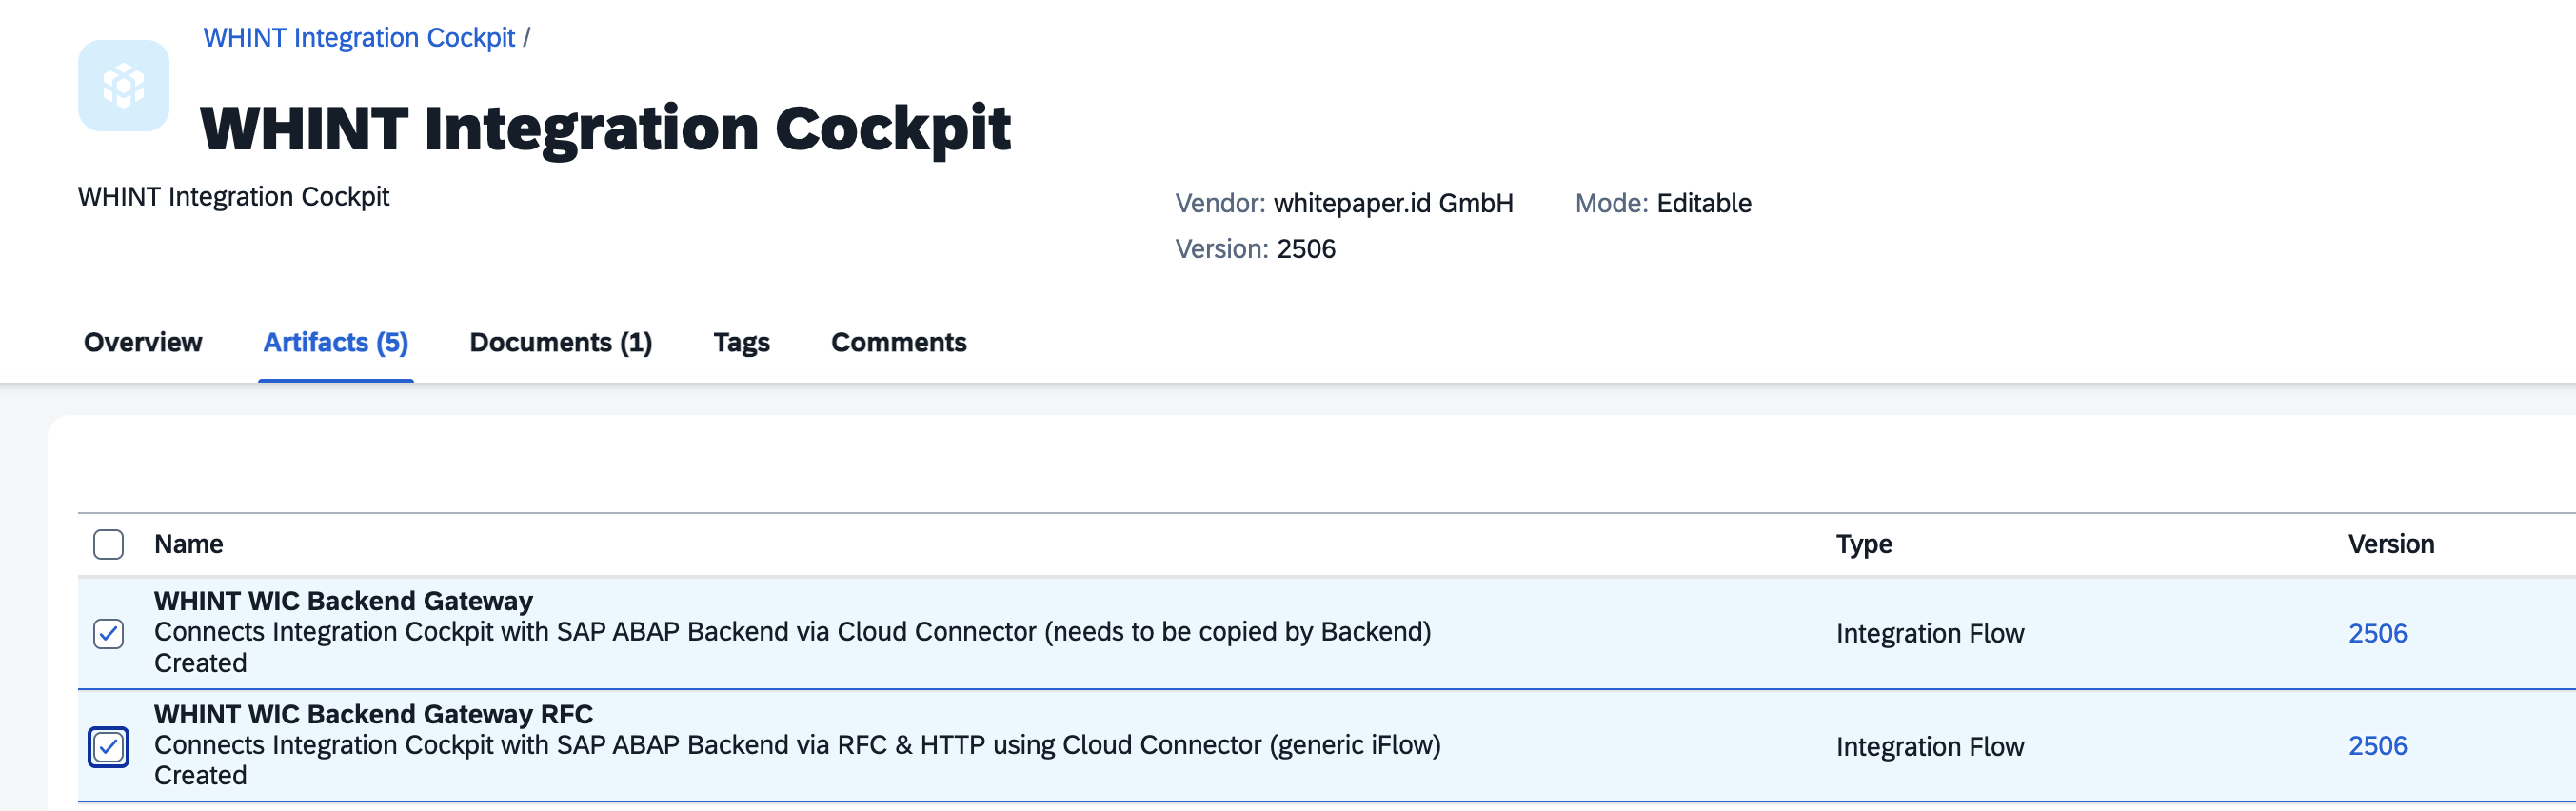Click the Editable mode value
Viewport: 2576px width, 811px height.
point(1703,203)
